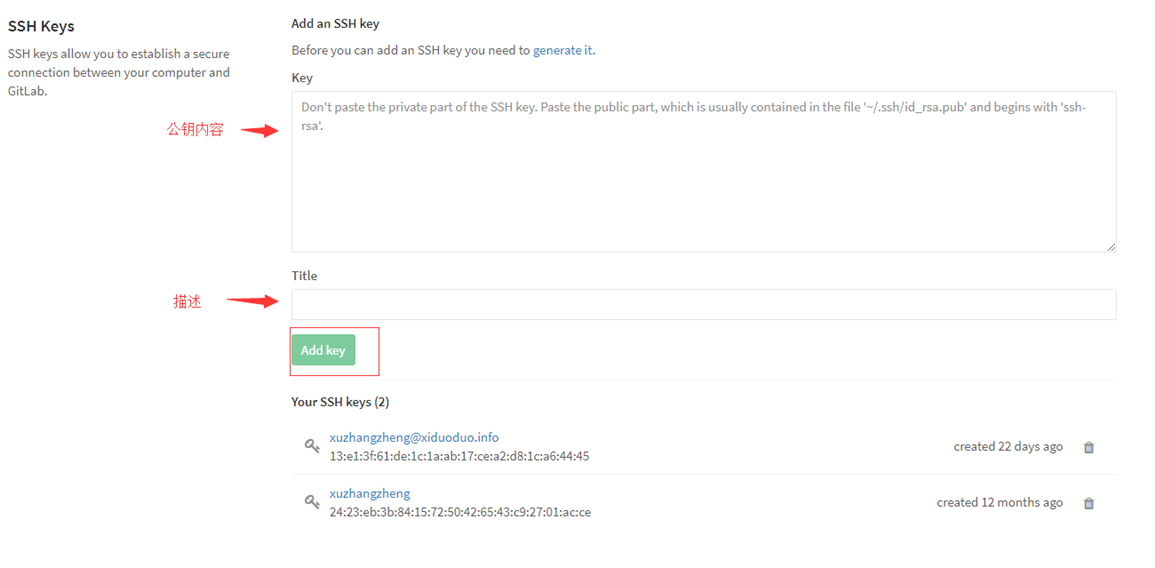Click into the Title input field

(x=703, y=304)
